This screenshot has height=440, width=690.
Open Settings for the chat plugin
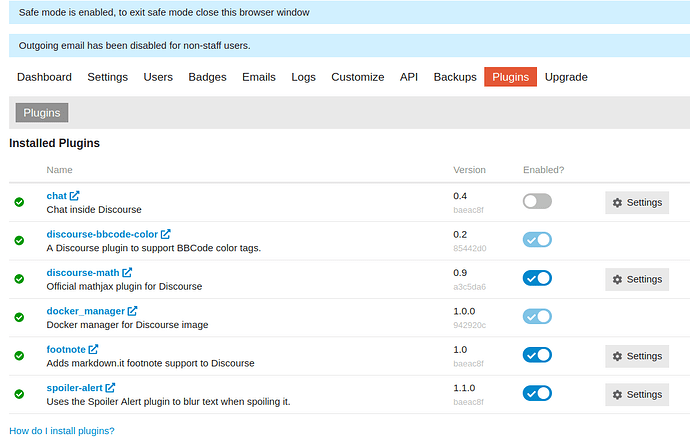click(637, 202)
